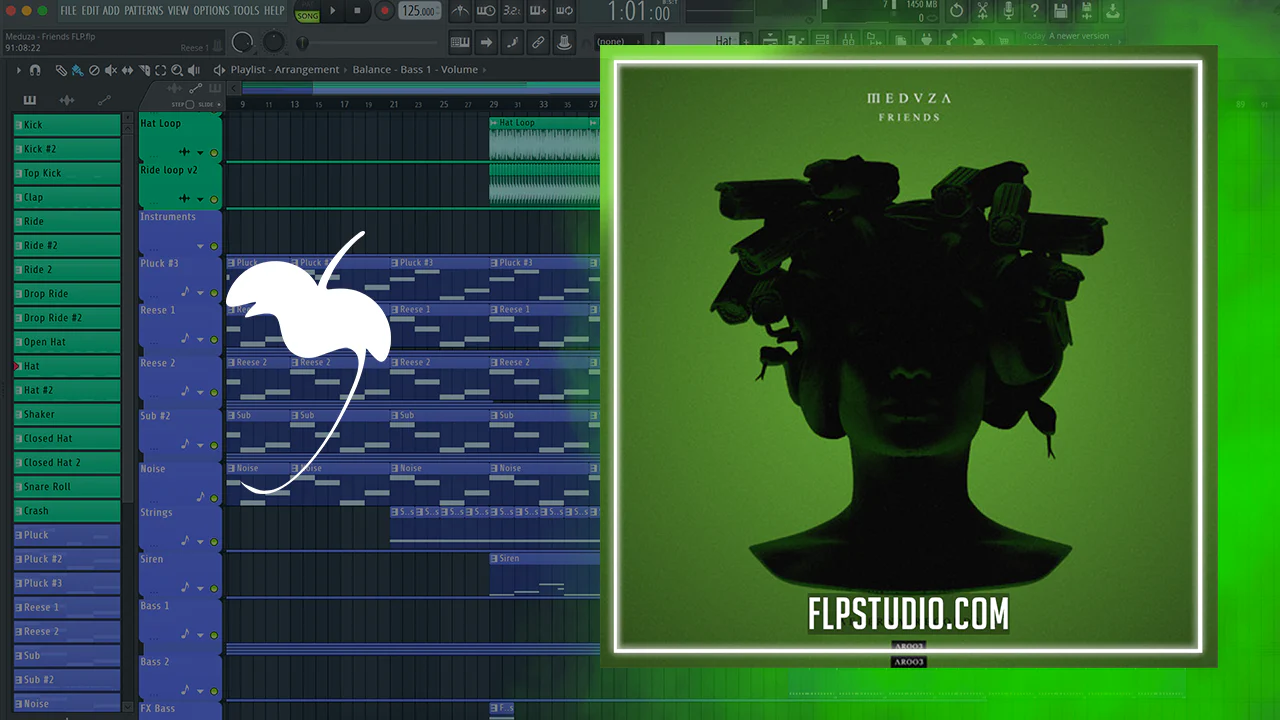Open the playlist options arrow menu
The image size is (1280, 720).
click(x=18, y=70)
